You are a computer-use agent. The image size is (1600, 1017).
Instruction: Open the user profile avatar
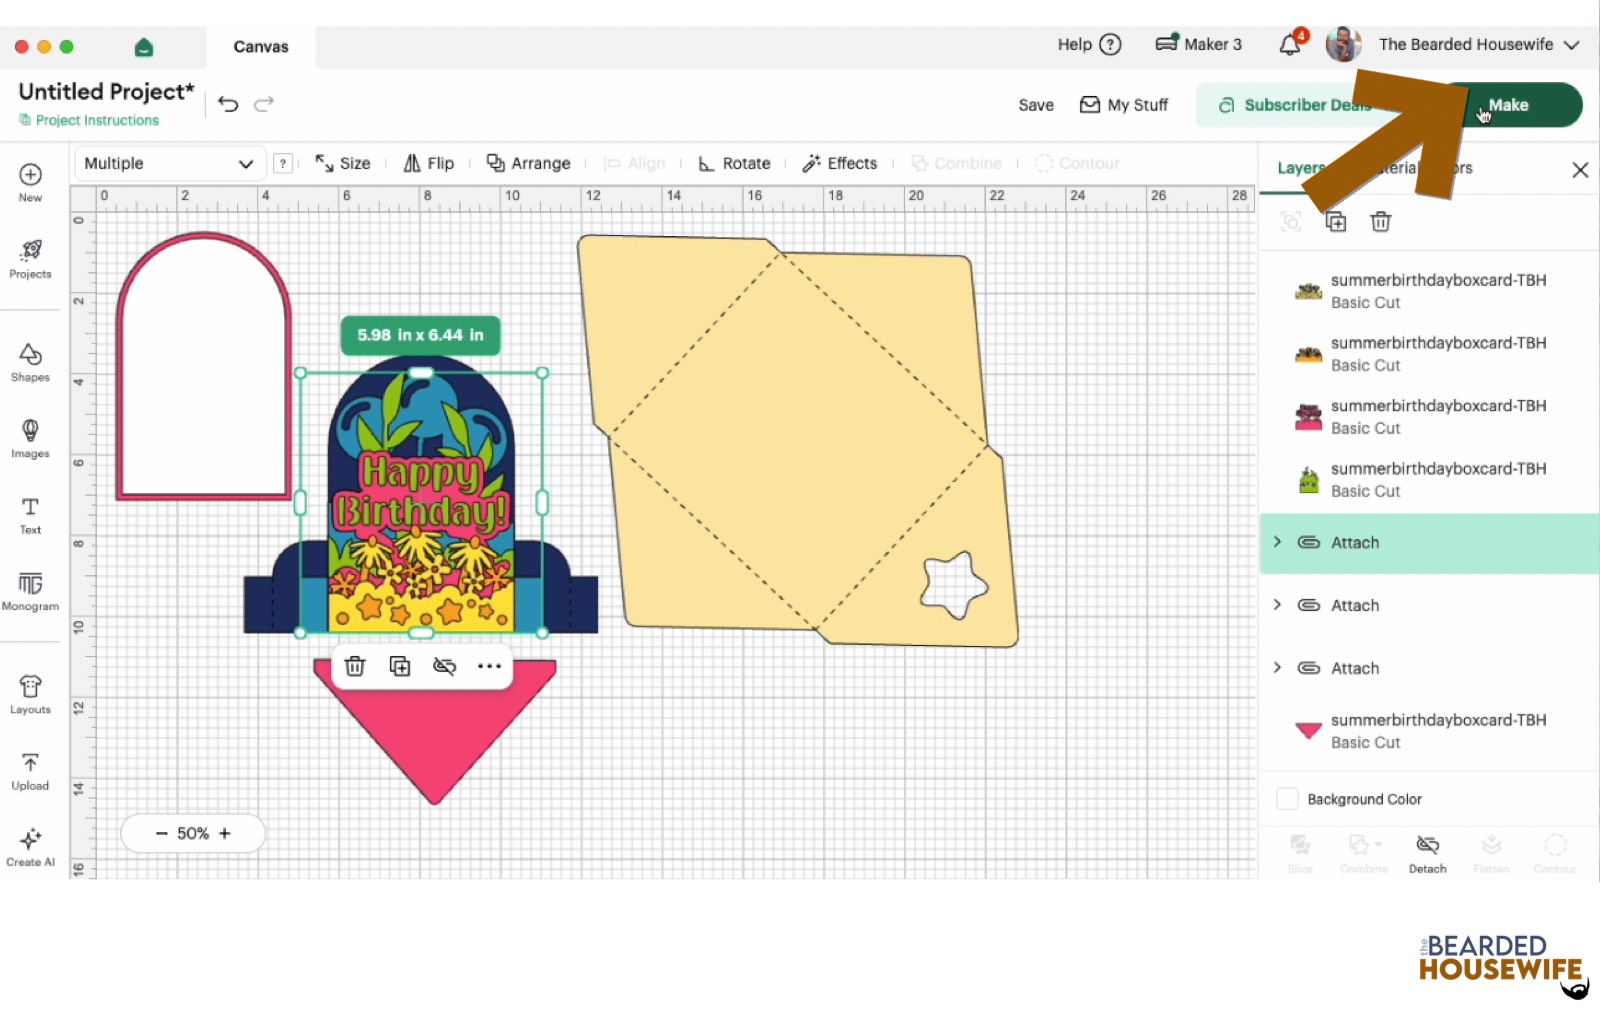point(1343,44)
